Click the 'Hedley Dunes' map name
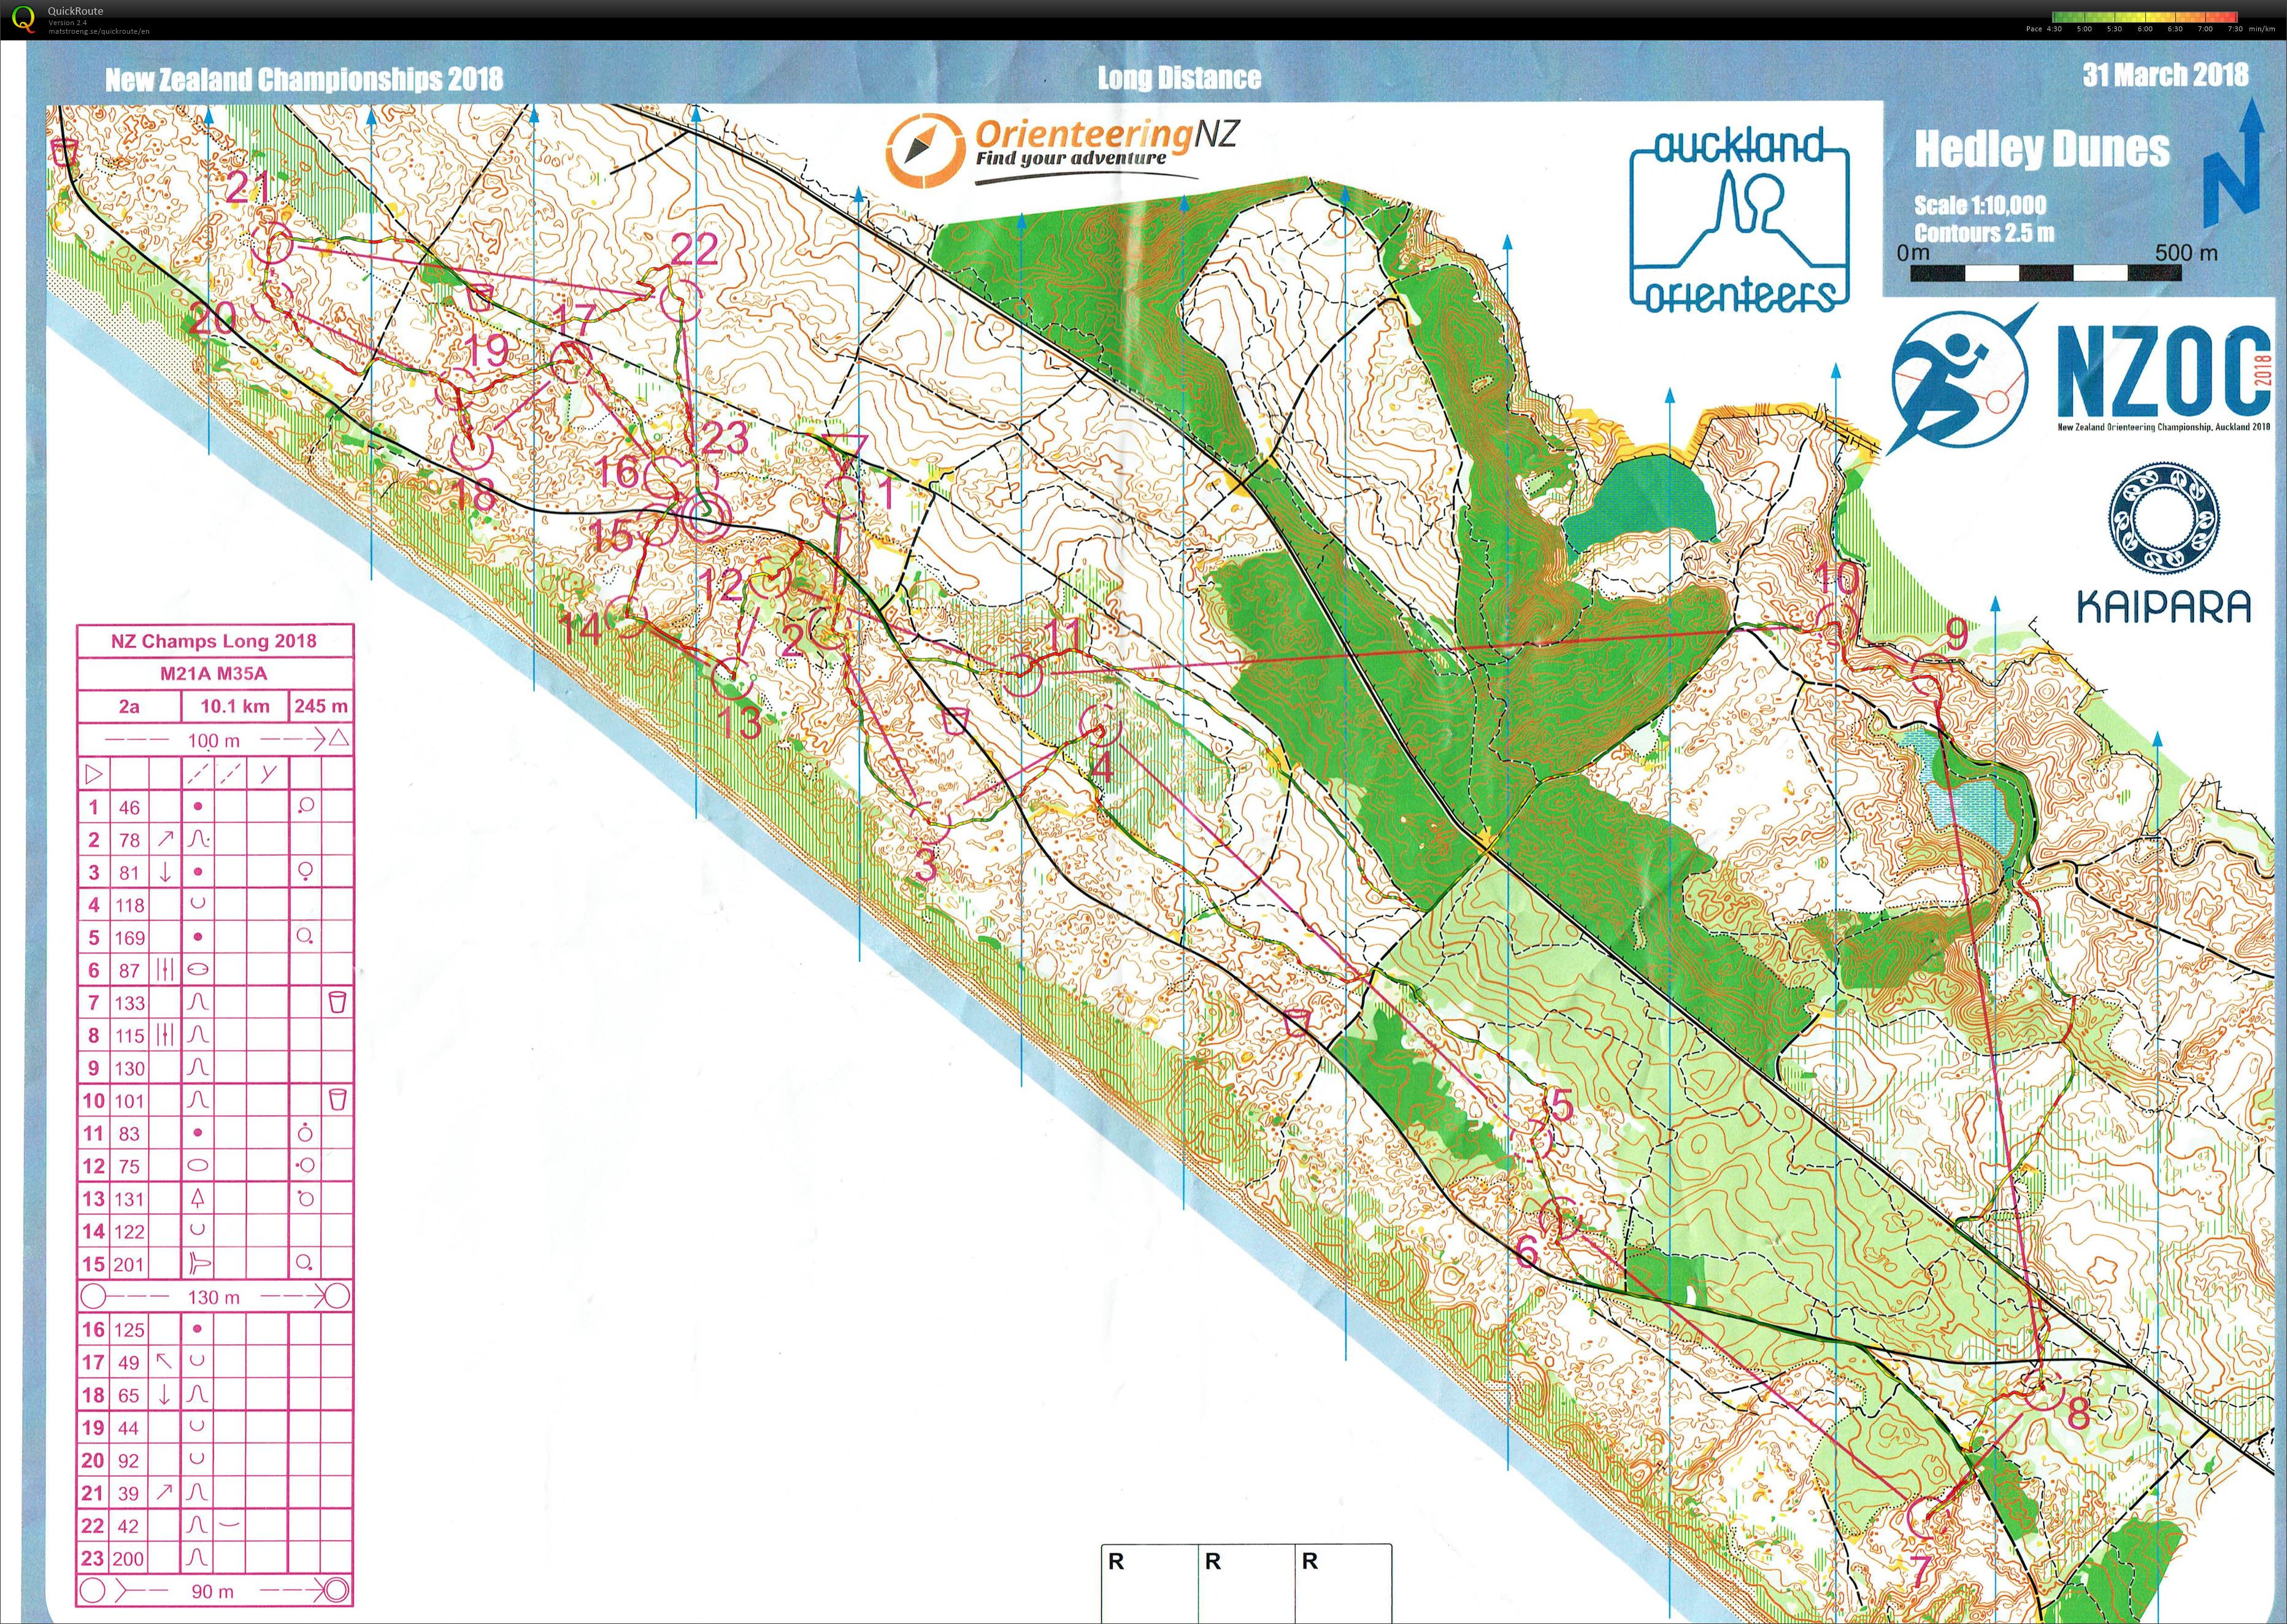Viewport: 2287px width, 1624px height. [2042, 149]
